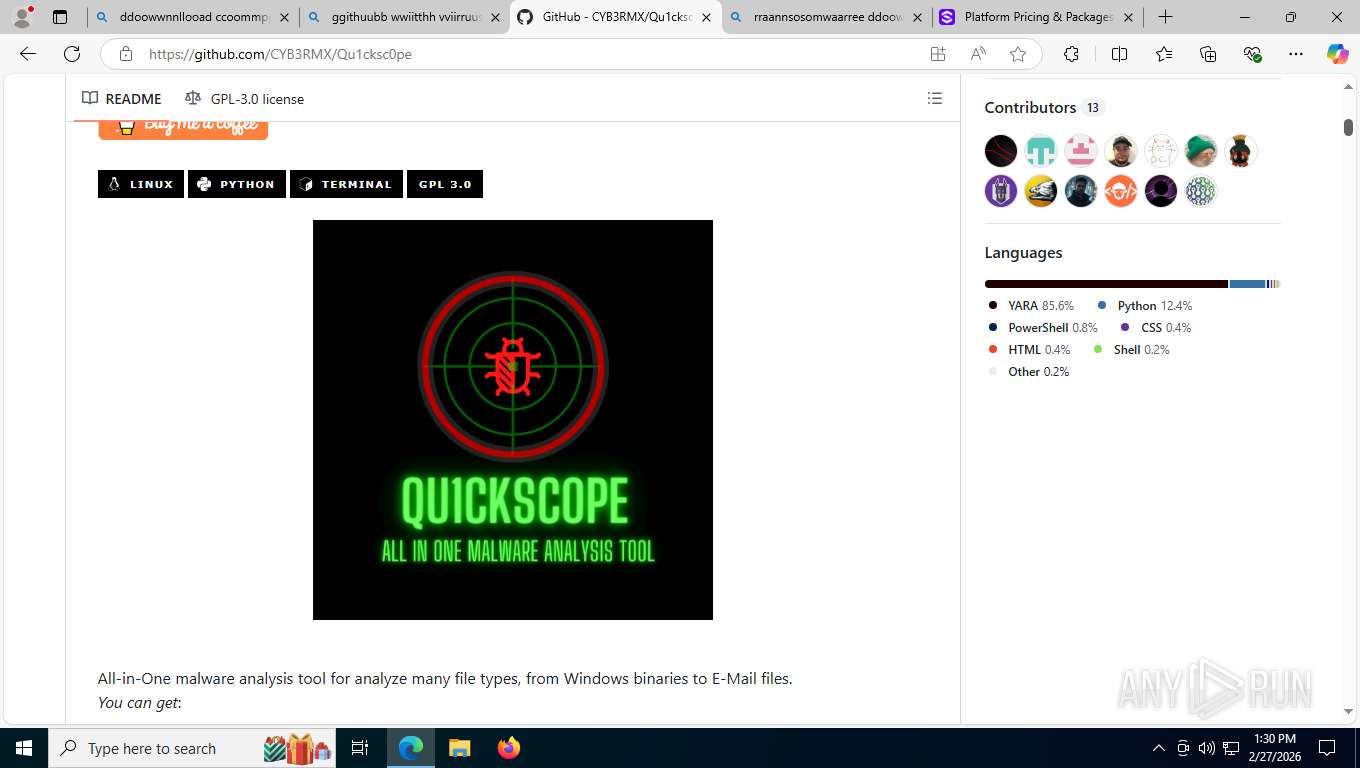This screenshot has width=1360, height=768.
Task: Open the yellow eagle-skull contributor avatar
Action: [x=1041, y=191]
